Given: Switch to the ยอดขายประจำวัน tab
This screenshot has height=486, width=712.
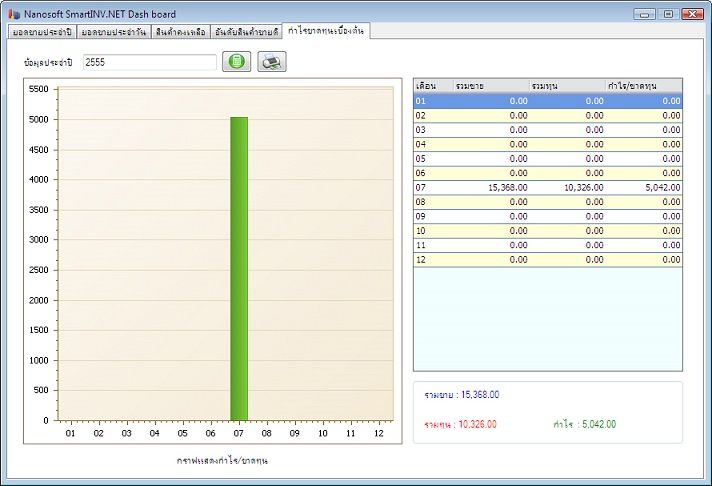Looking at the screenshot, I should (x=113, y=32).
